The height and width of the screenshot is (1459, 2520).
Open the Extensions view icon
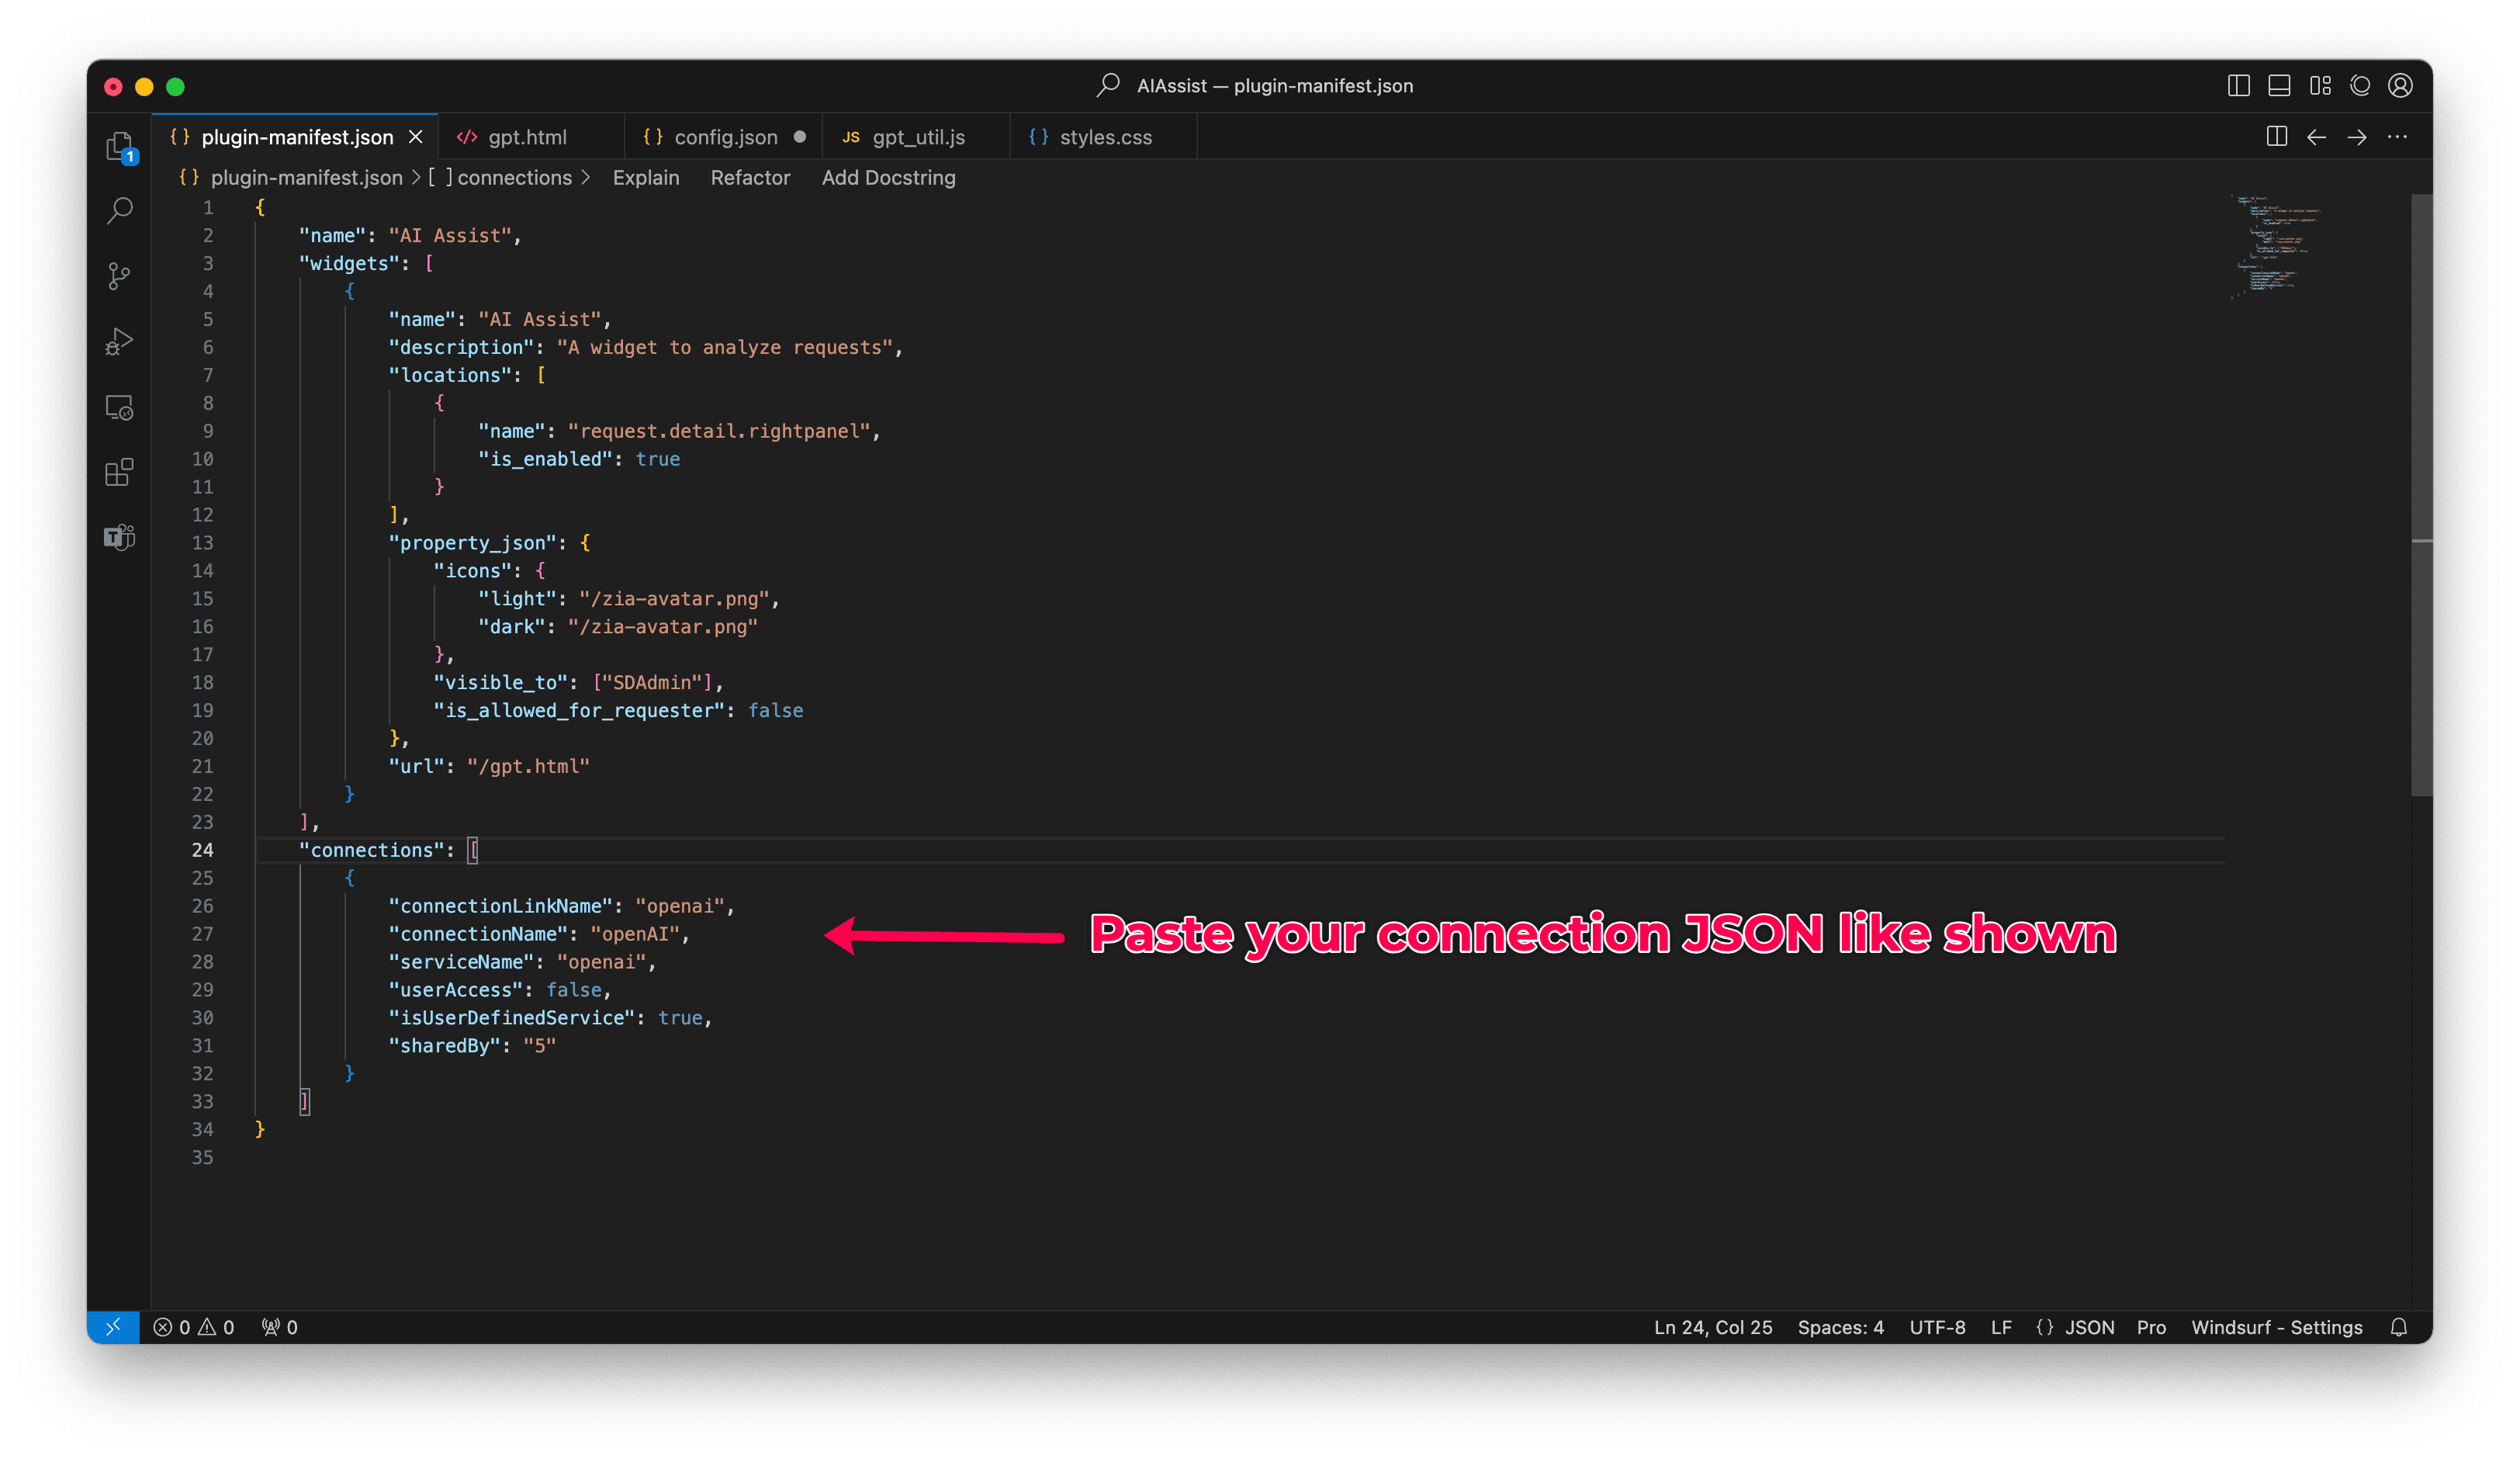119,472
